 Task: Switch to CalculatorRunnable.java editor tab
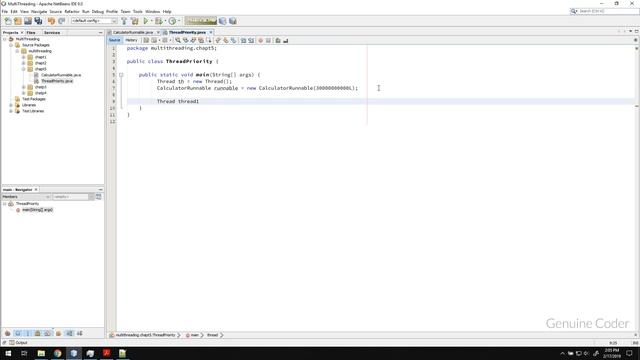133,32
